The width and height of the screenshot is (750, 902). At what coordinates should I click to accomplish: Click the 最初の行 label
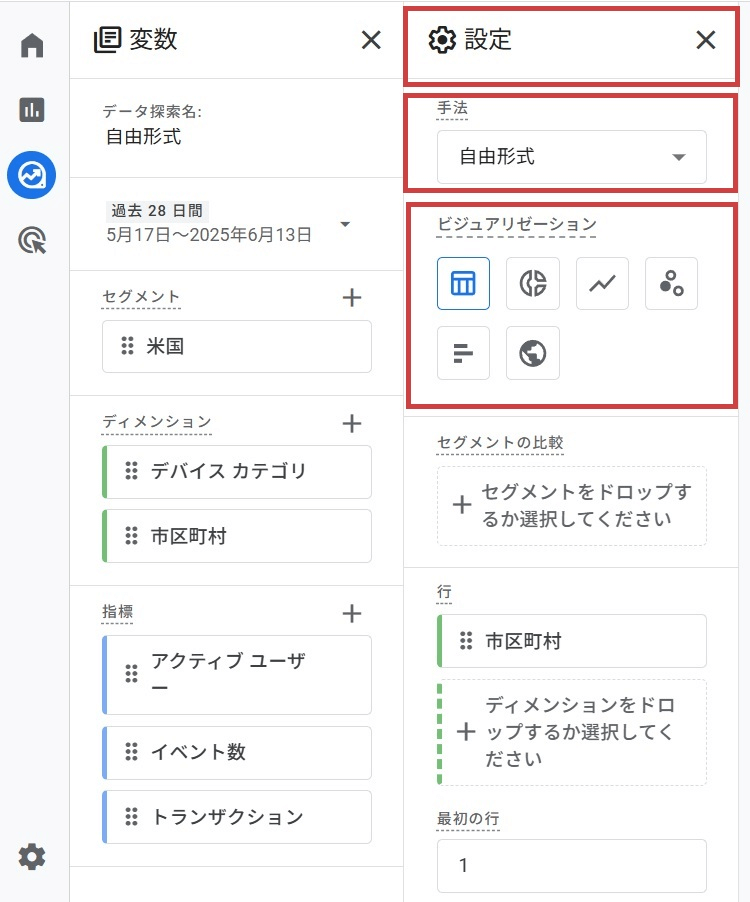pyautogui.click(x=468, y=818)
